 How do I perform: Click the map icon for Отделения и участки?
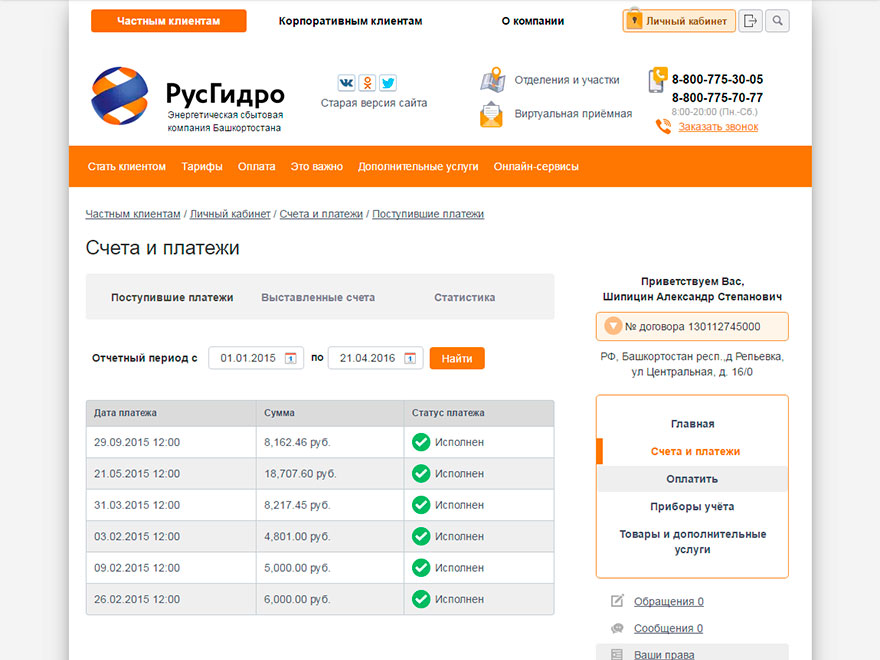coord(493,80)
